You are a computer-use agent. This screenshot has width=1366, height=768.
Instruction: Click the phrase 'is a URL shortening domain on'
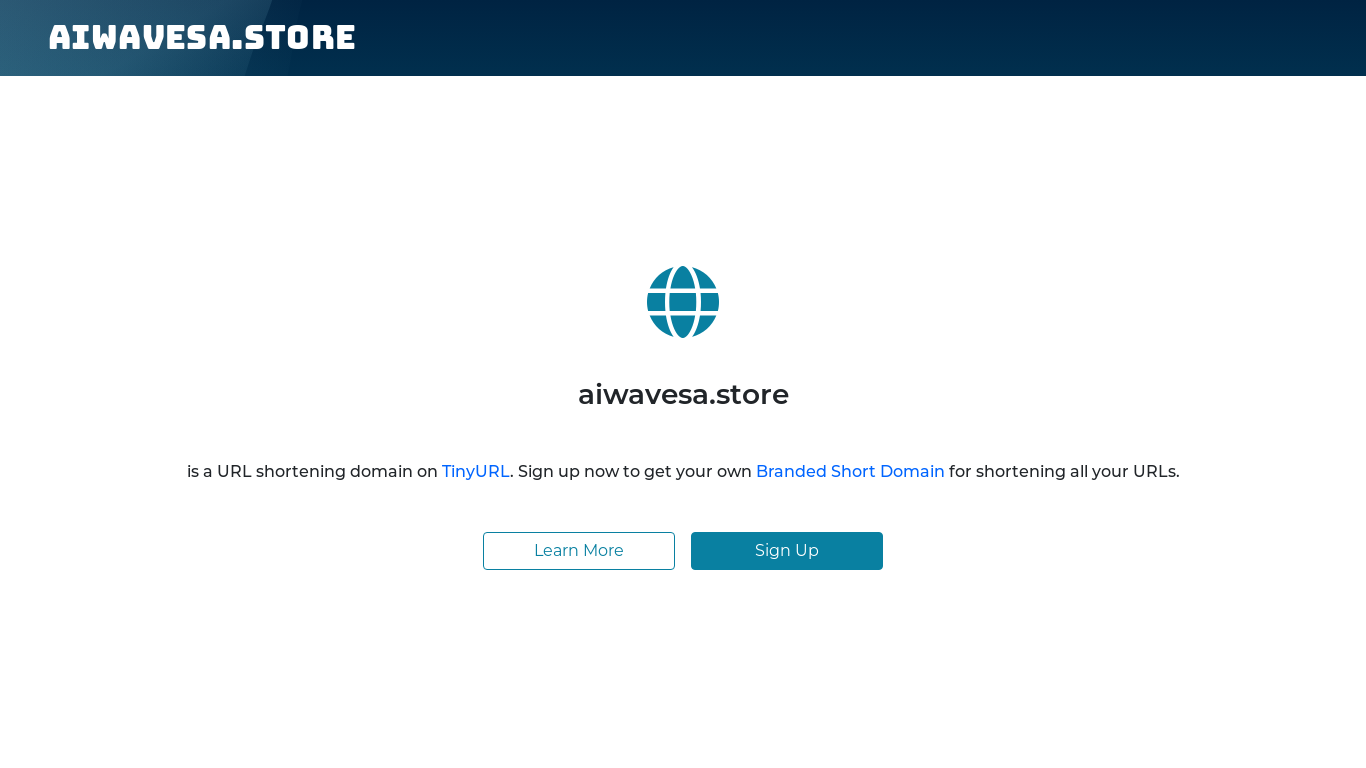[312, 471]
